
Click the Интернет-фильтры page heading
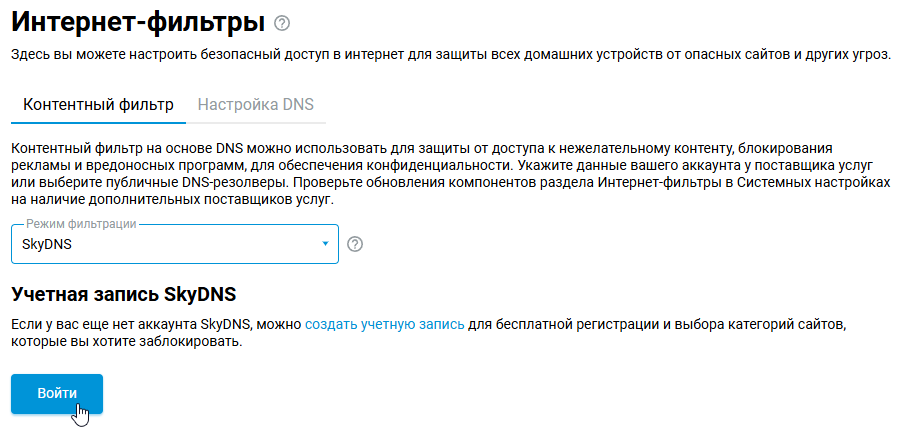138,22
